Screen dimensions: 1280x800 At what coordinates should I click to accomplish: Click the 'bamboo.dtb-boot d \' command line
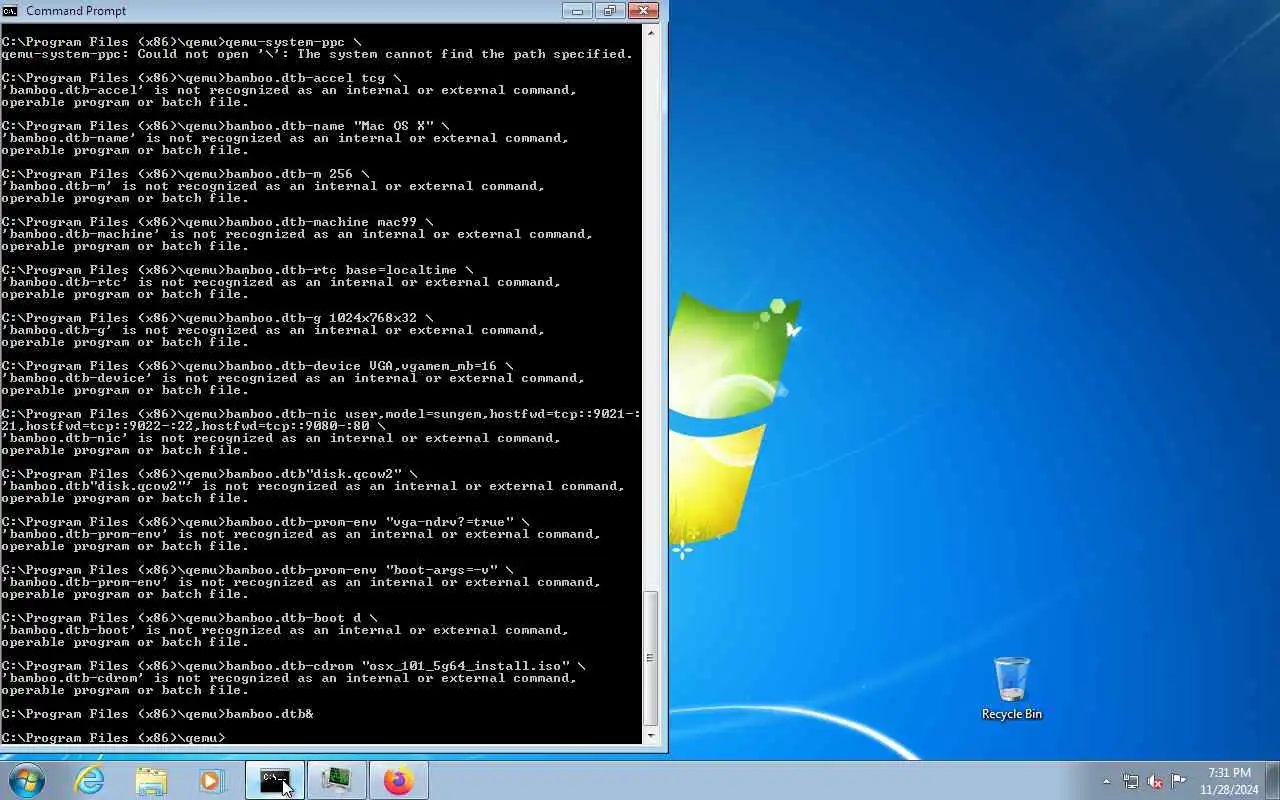coord(189,618)
